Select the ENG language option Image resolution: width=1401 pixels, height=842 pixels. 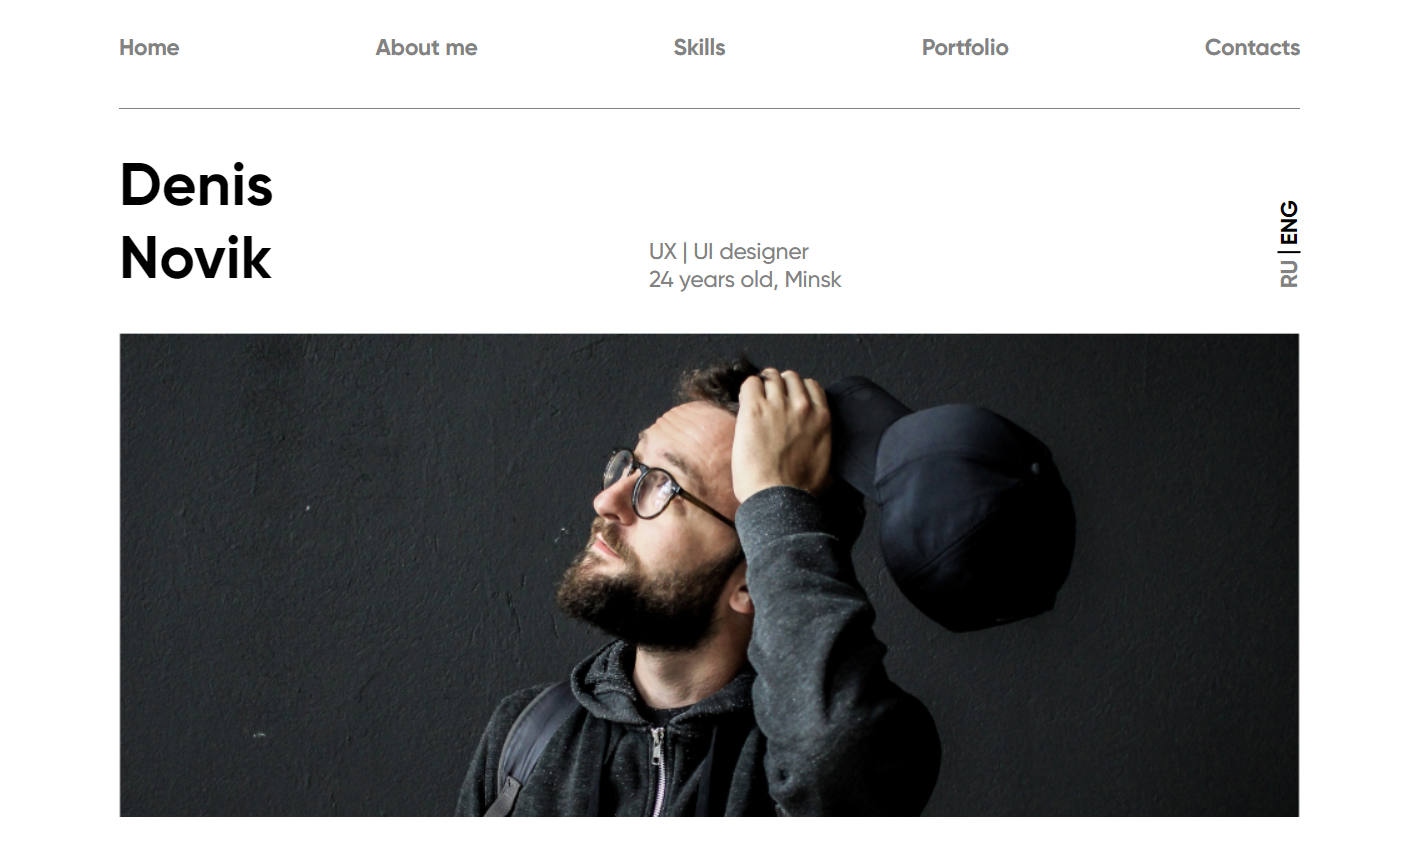click(x=1289, y=222)
